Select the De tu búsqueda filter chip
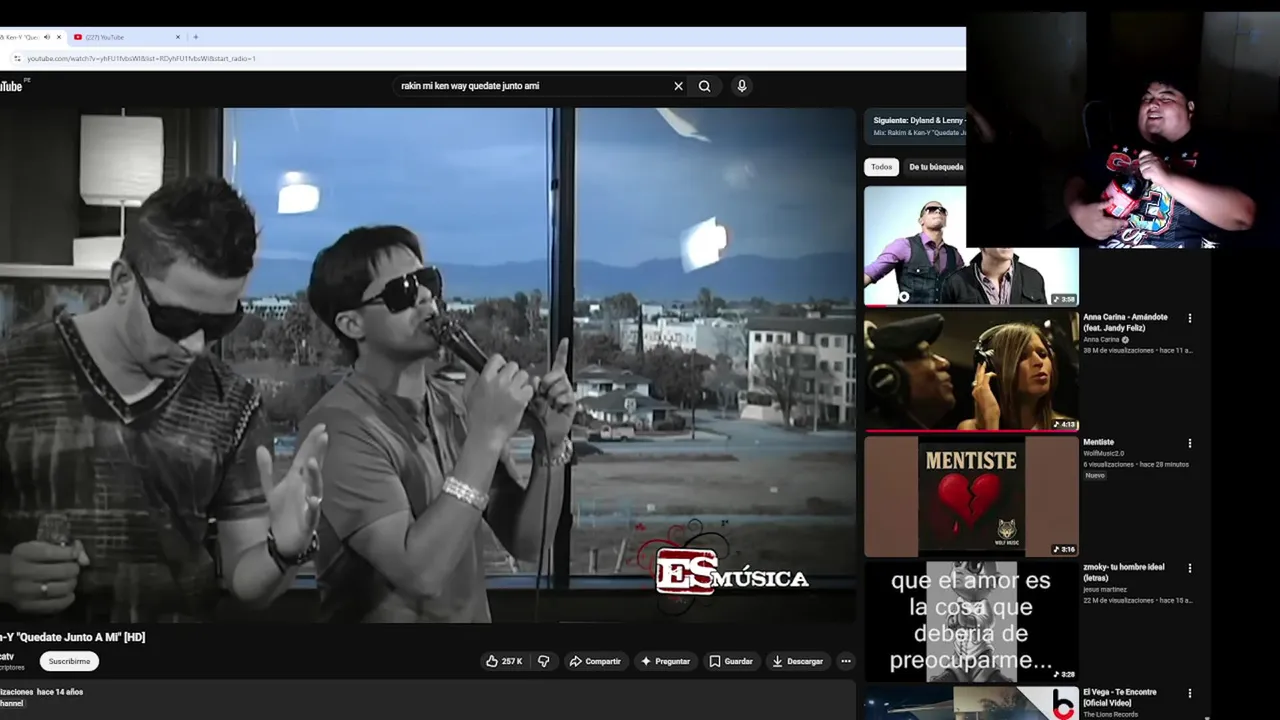Image resolution: width=1280 pixels, height=720 pixels. pos(936,167)
